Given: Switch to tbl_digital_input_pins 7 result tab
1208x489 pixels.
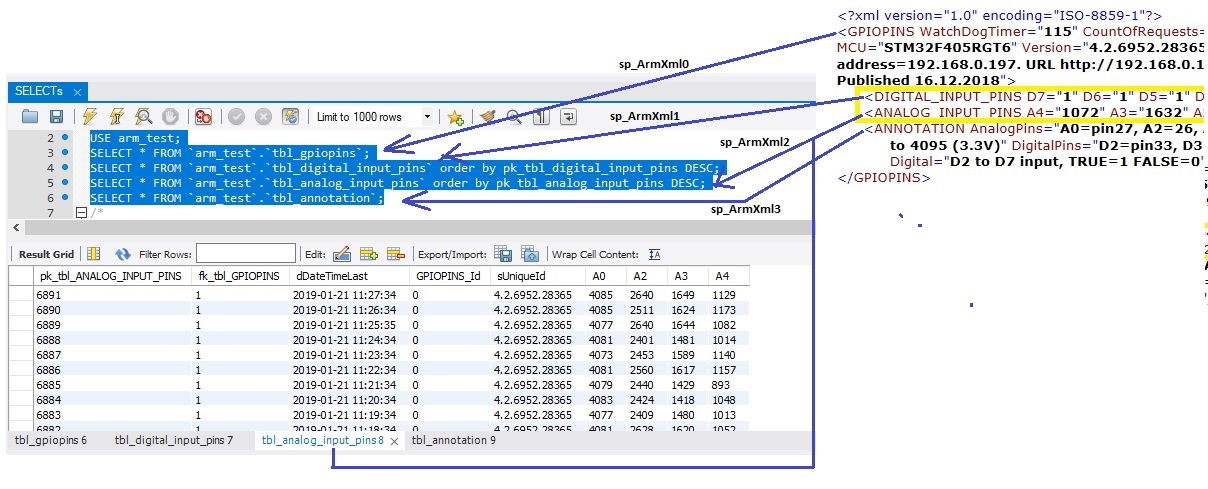Looking at the screenshot, I should (x=173, y=440).
